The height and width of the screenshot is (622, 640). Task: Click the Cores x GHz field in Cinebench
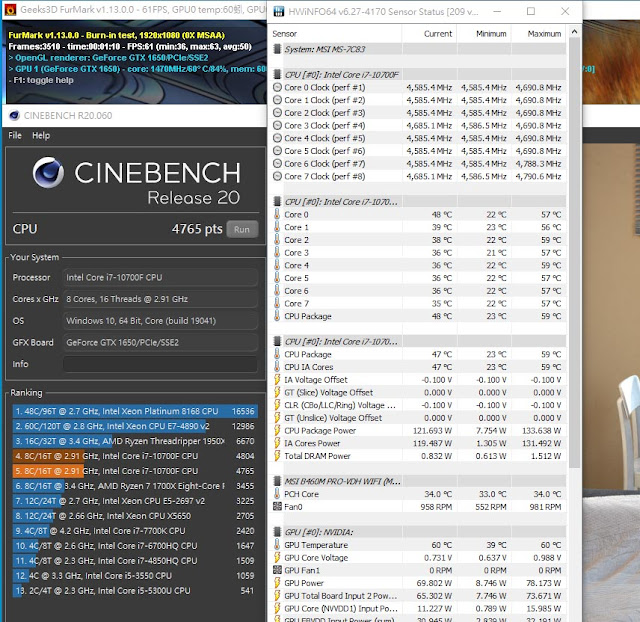pyautogui.click(x=160, y=299)
